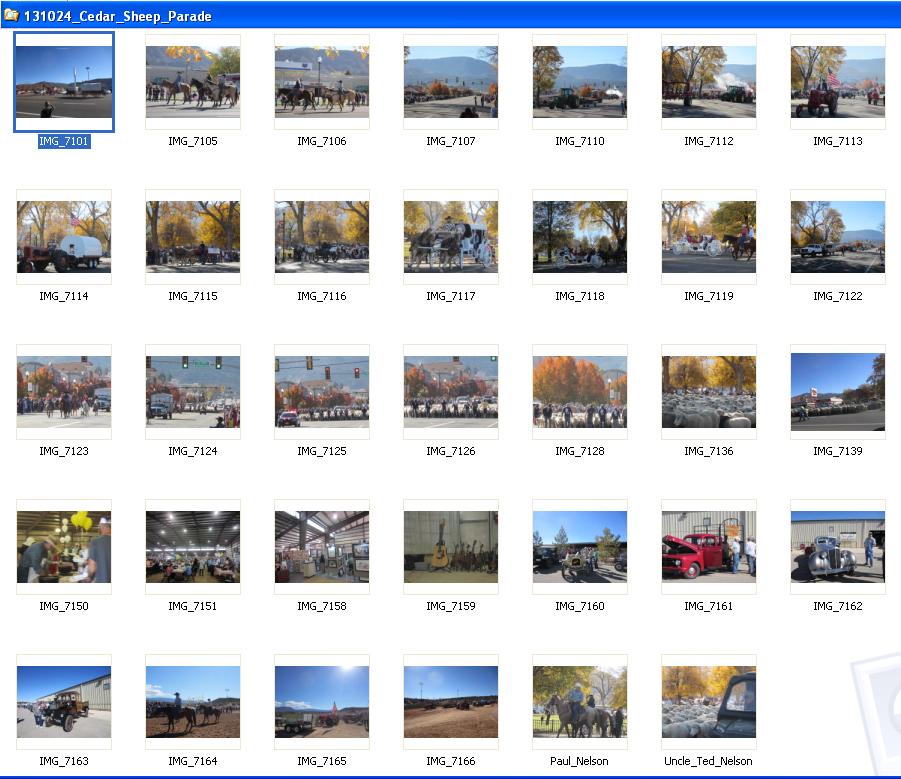Click the IMG_7122 file name label
Image resolution: width=901 pixels, height=779 pixels.
tap(838, 296)
